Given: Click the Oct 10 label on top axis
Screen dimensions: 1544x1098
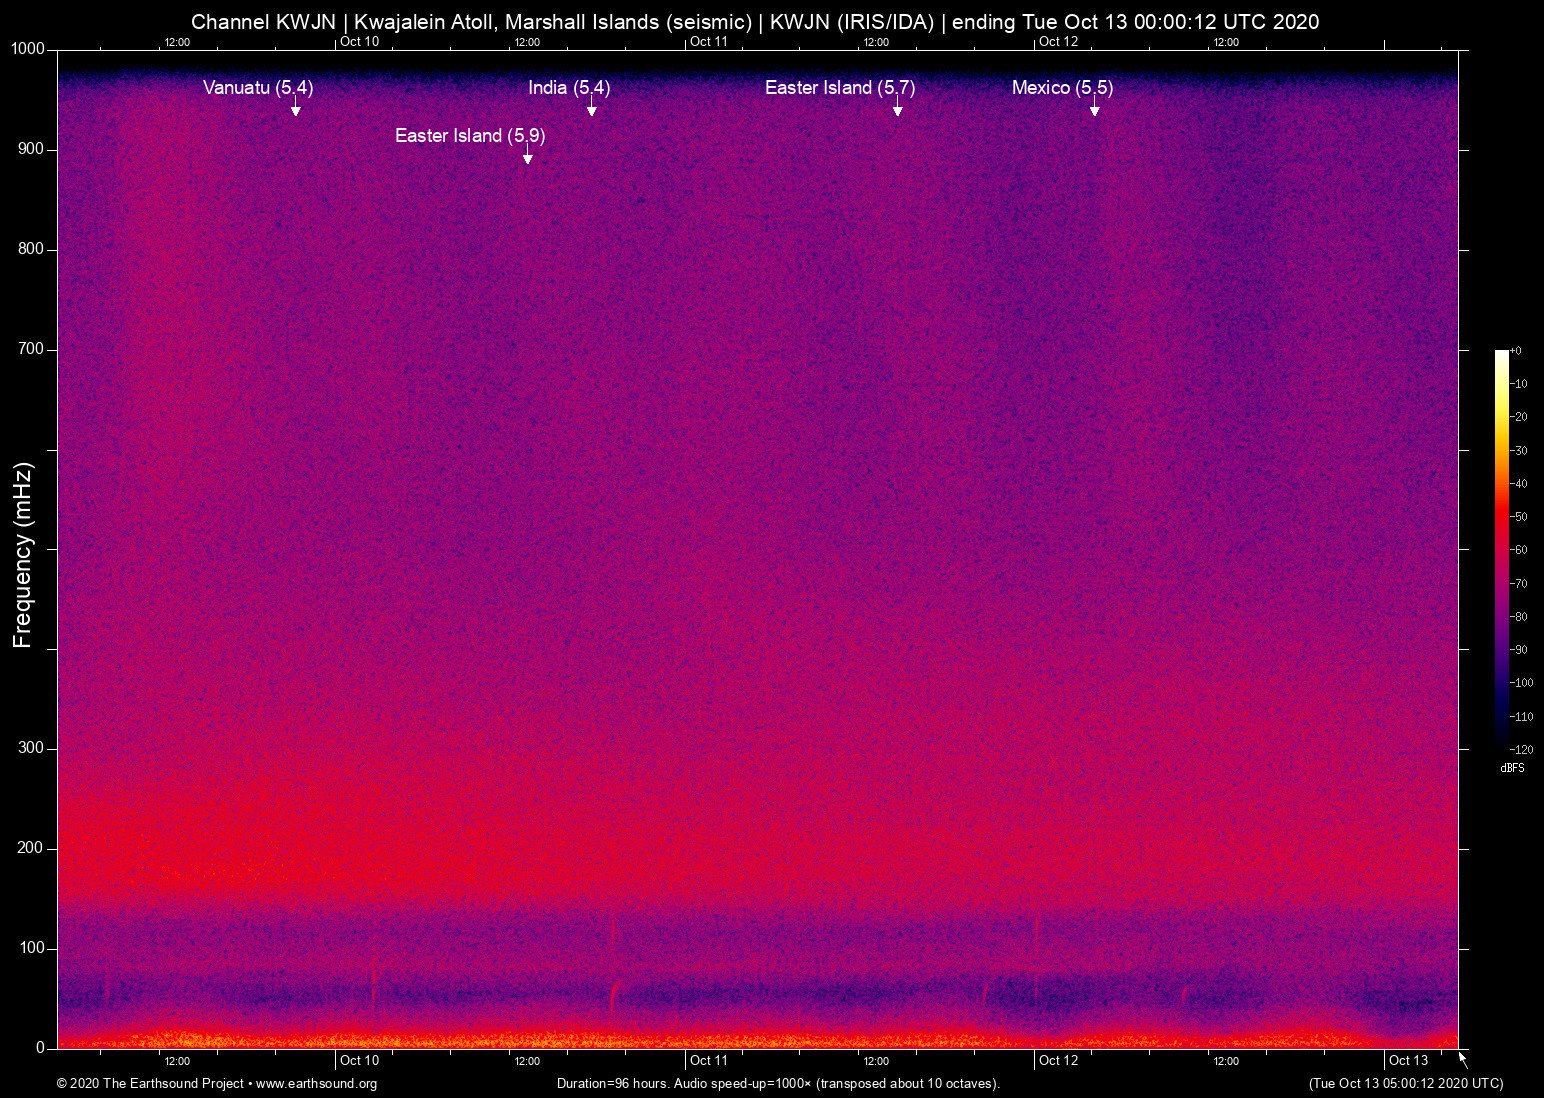Looking at the screenshot, I should click(x=360, y=42).
